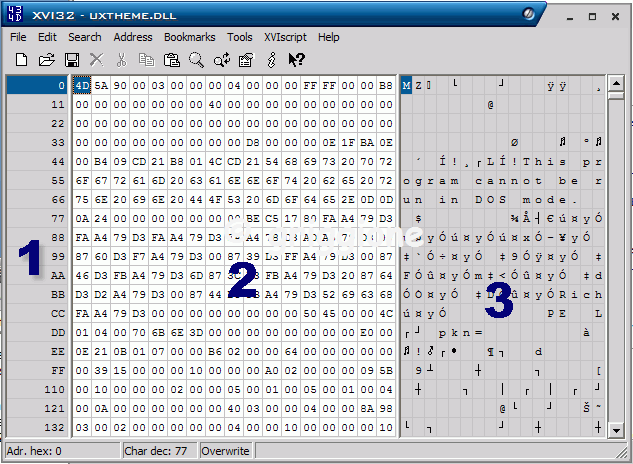Select byte D8 in row 33

(253, 142)
